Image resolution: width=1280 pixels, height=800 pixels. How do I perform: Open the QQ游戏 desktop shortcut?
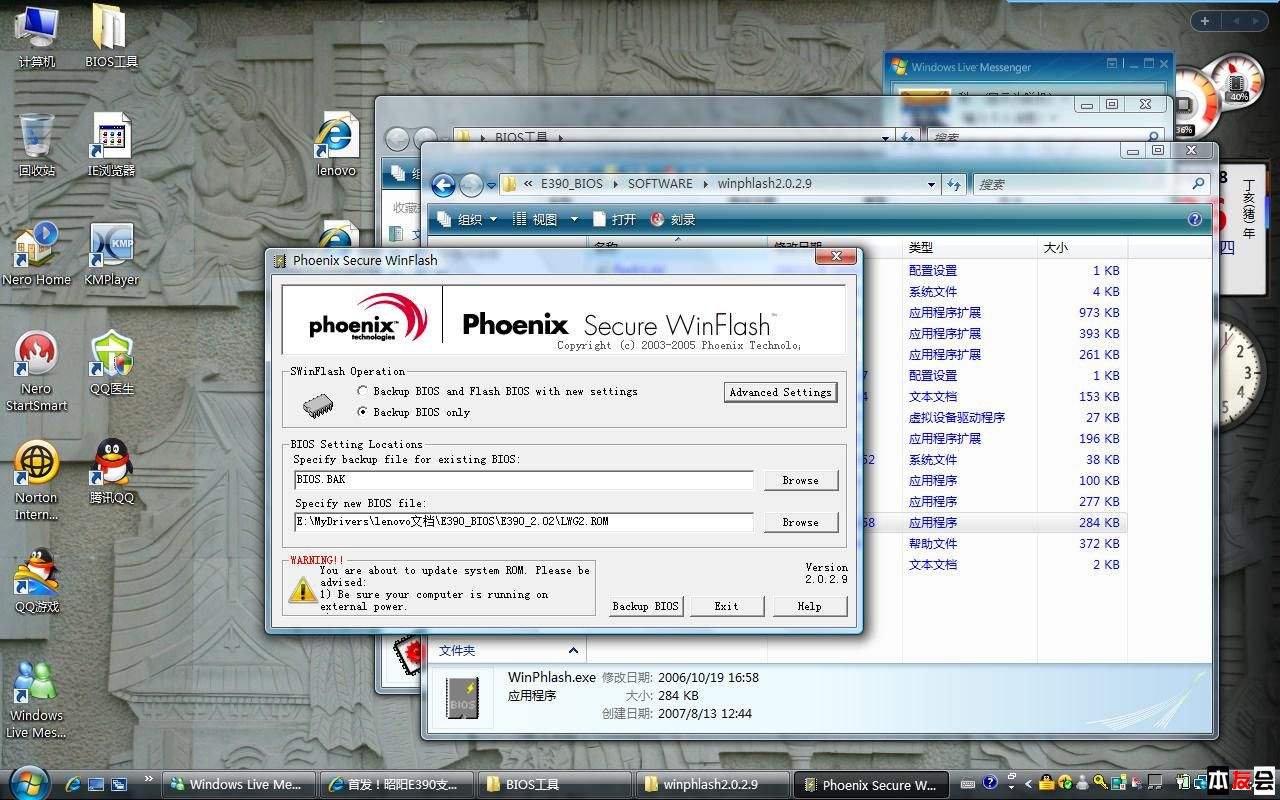pos(36,581)
